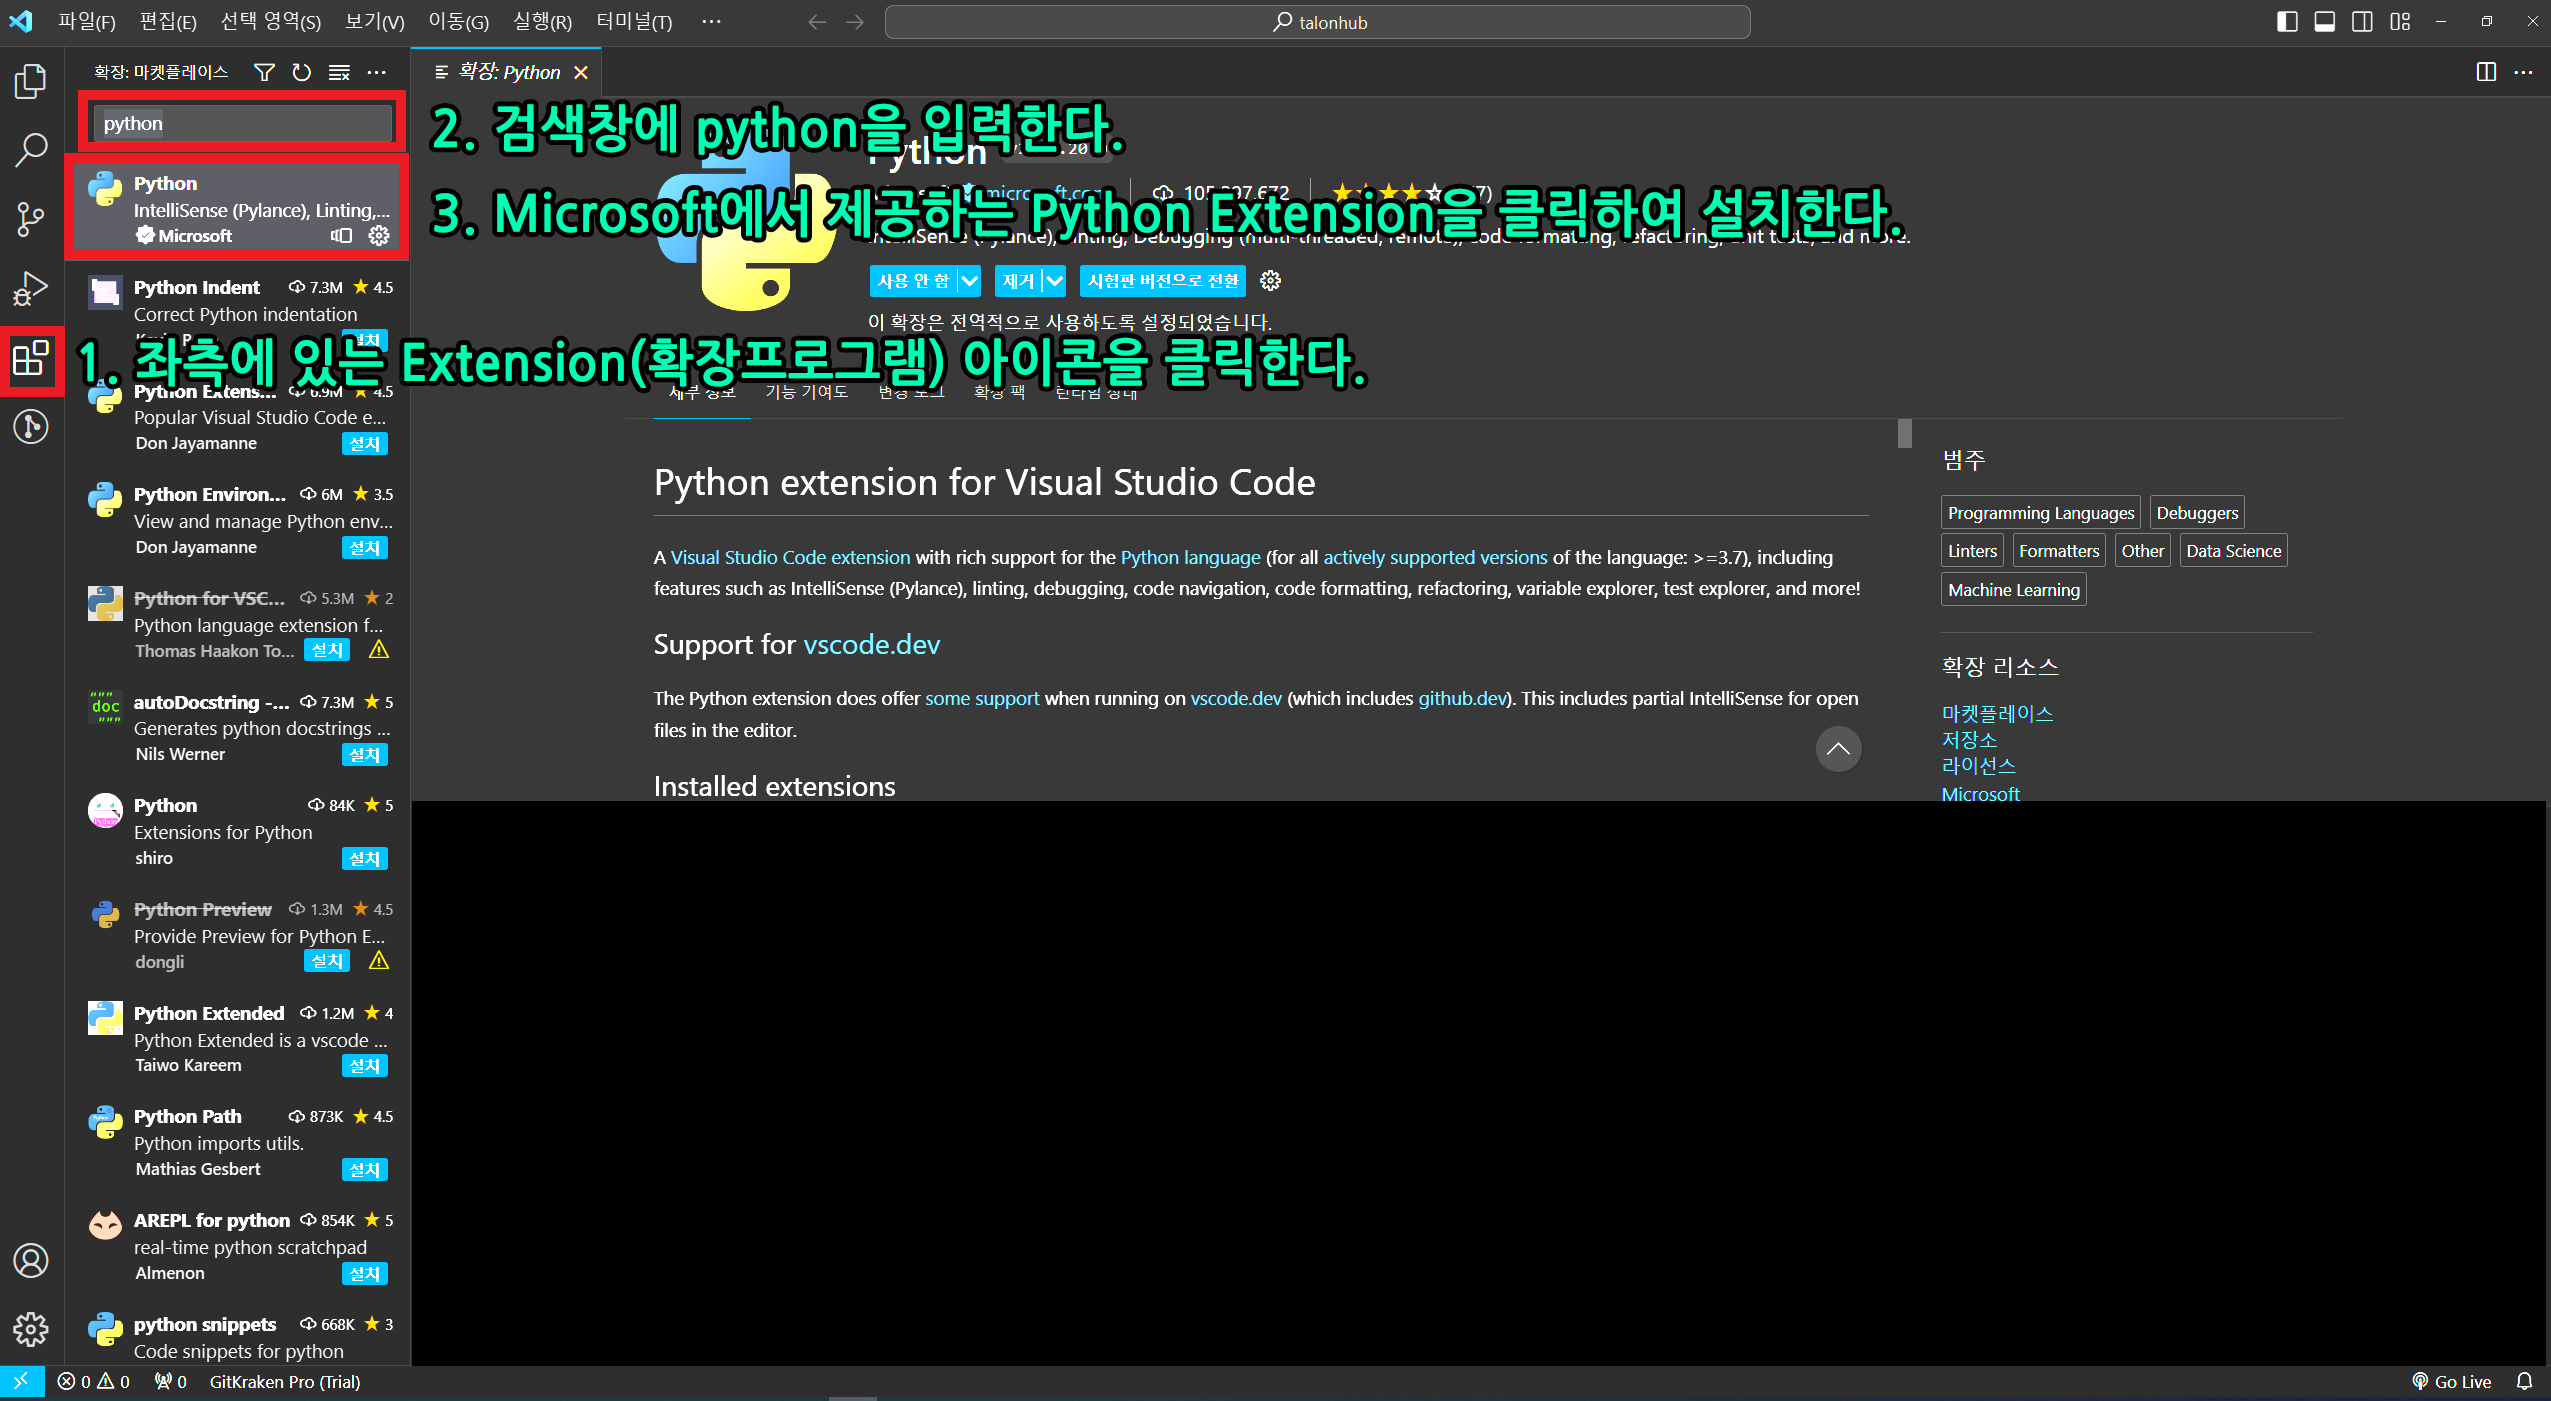Open Run and Debug view
Image resolution: width=2551 pixels, height=1401 pixels.
coord(30,288)
